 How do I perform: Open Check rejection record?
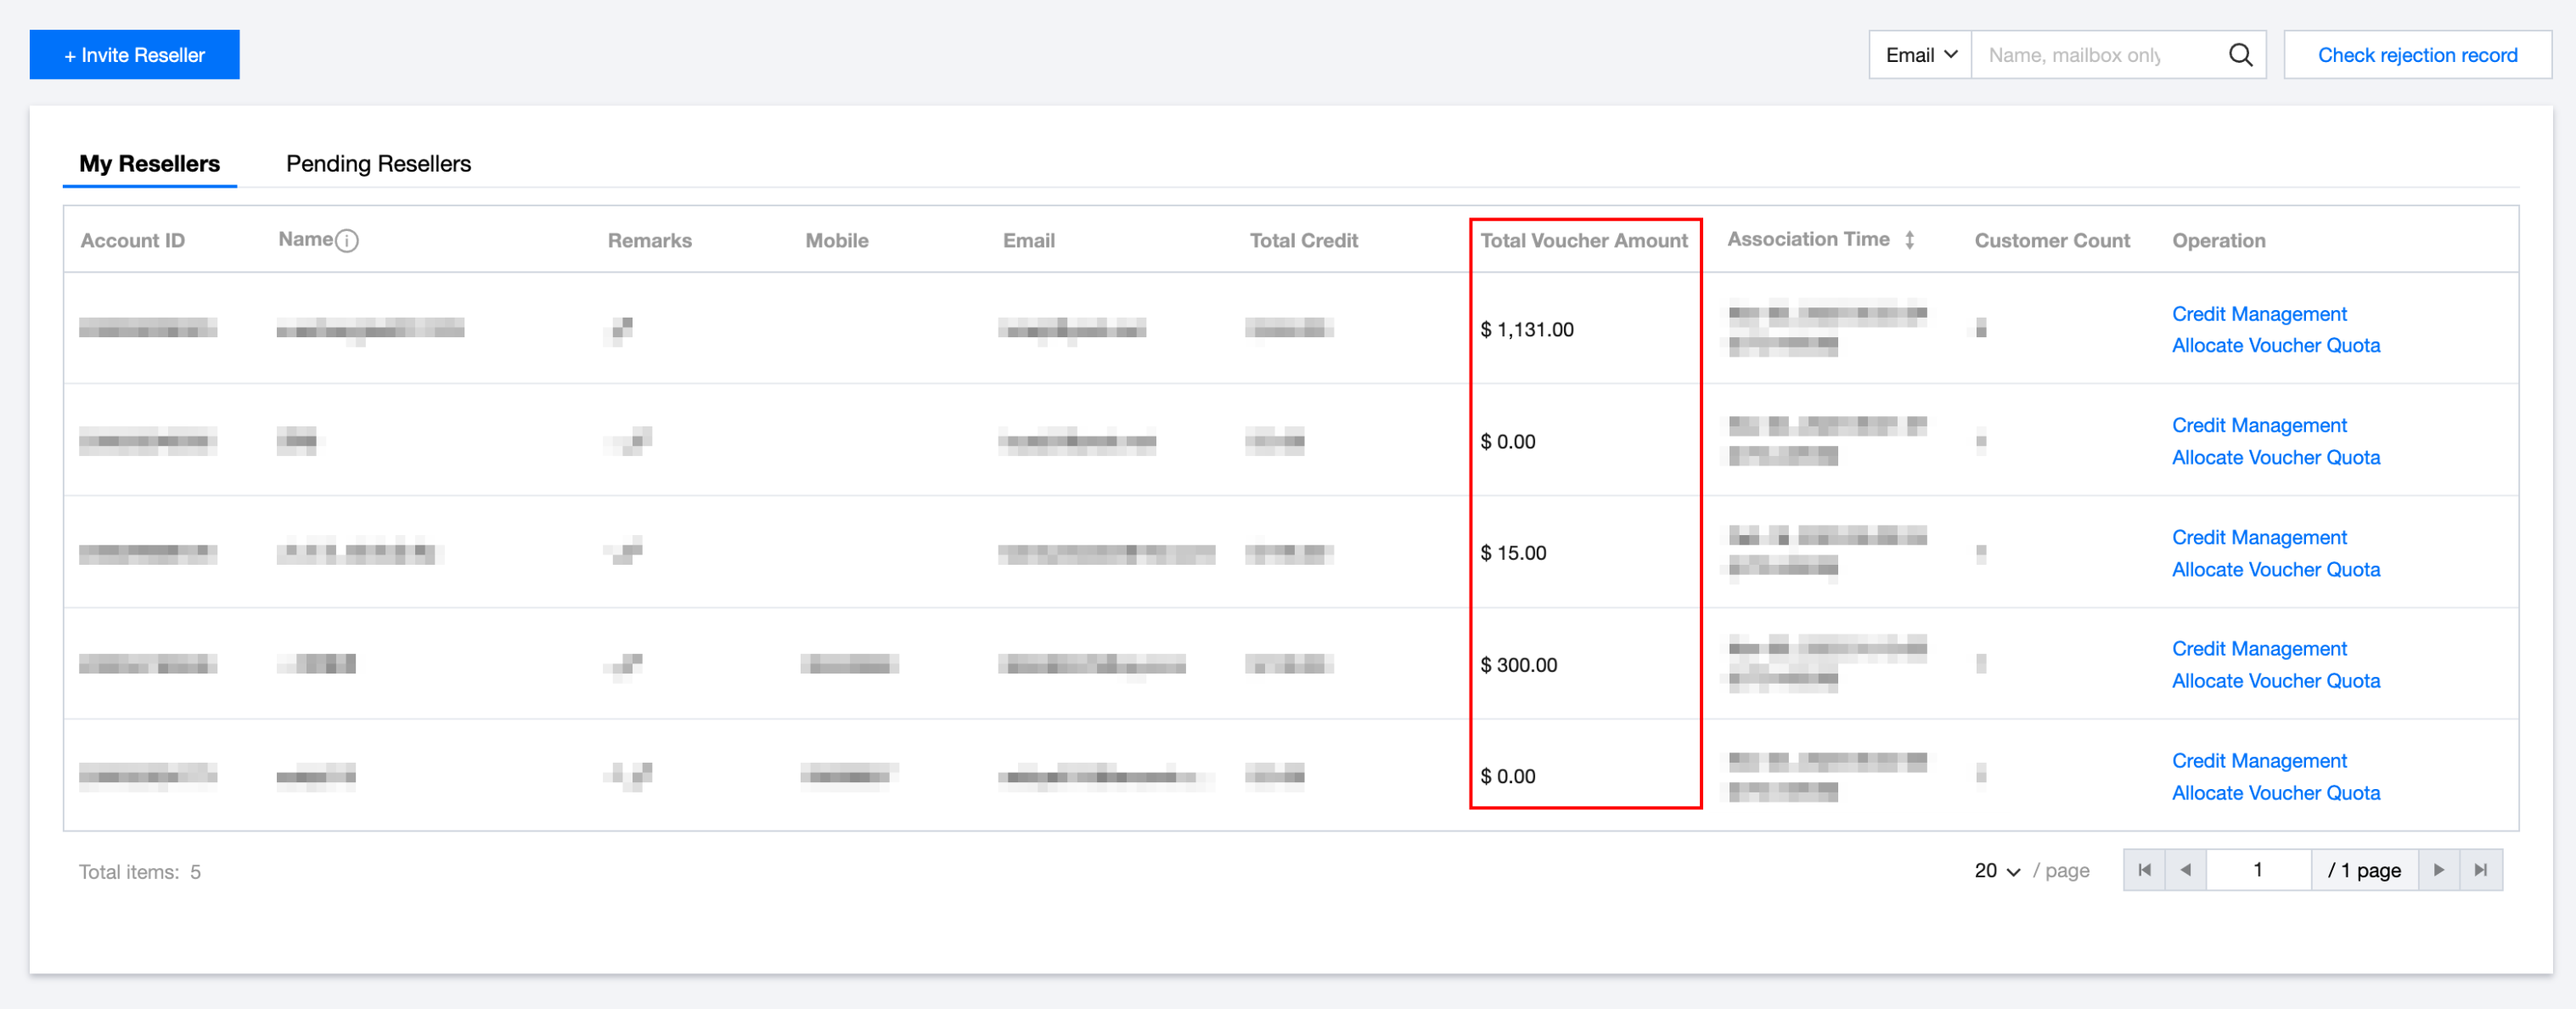coord(2417,55)
